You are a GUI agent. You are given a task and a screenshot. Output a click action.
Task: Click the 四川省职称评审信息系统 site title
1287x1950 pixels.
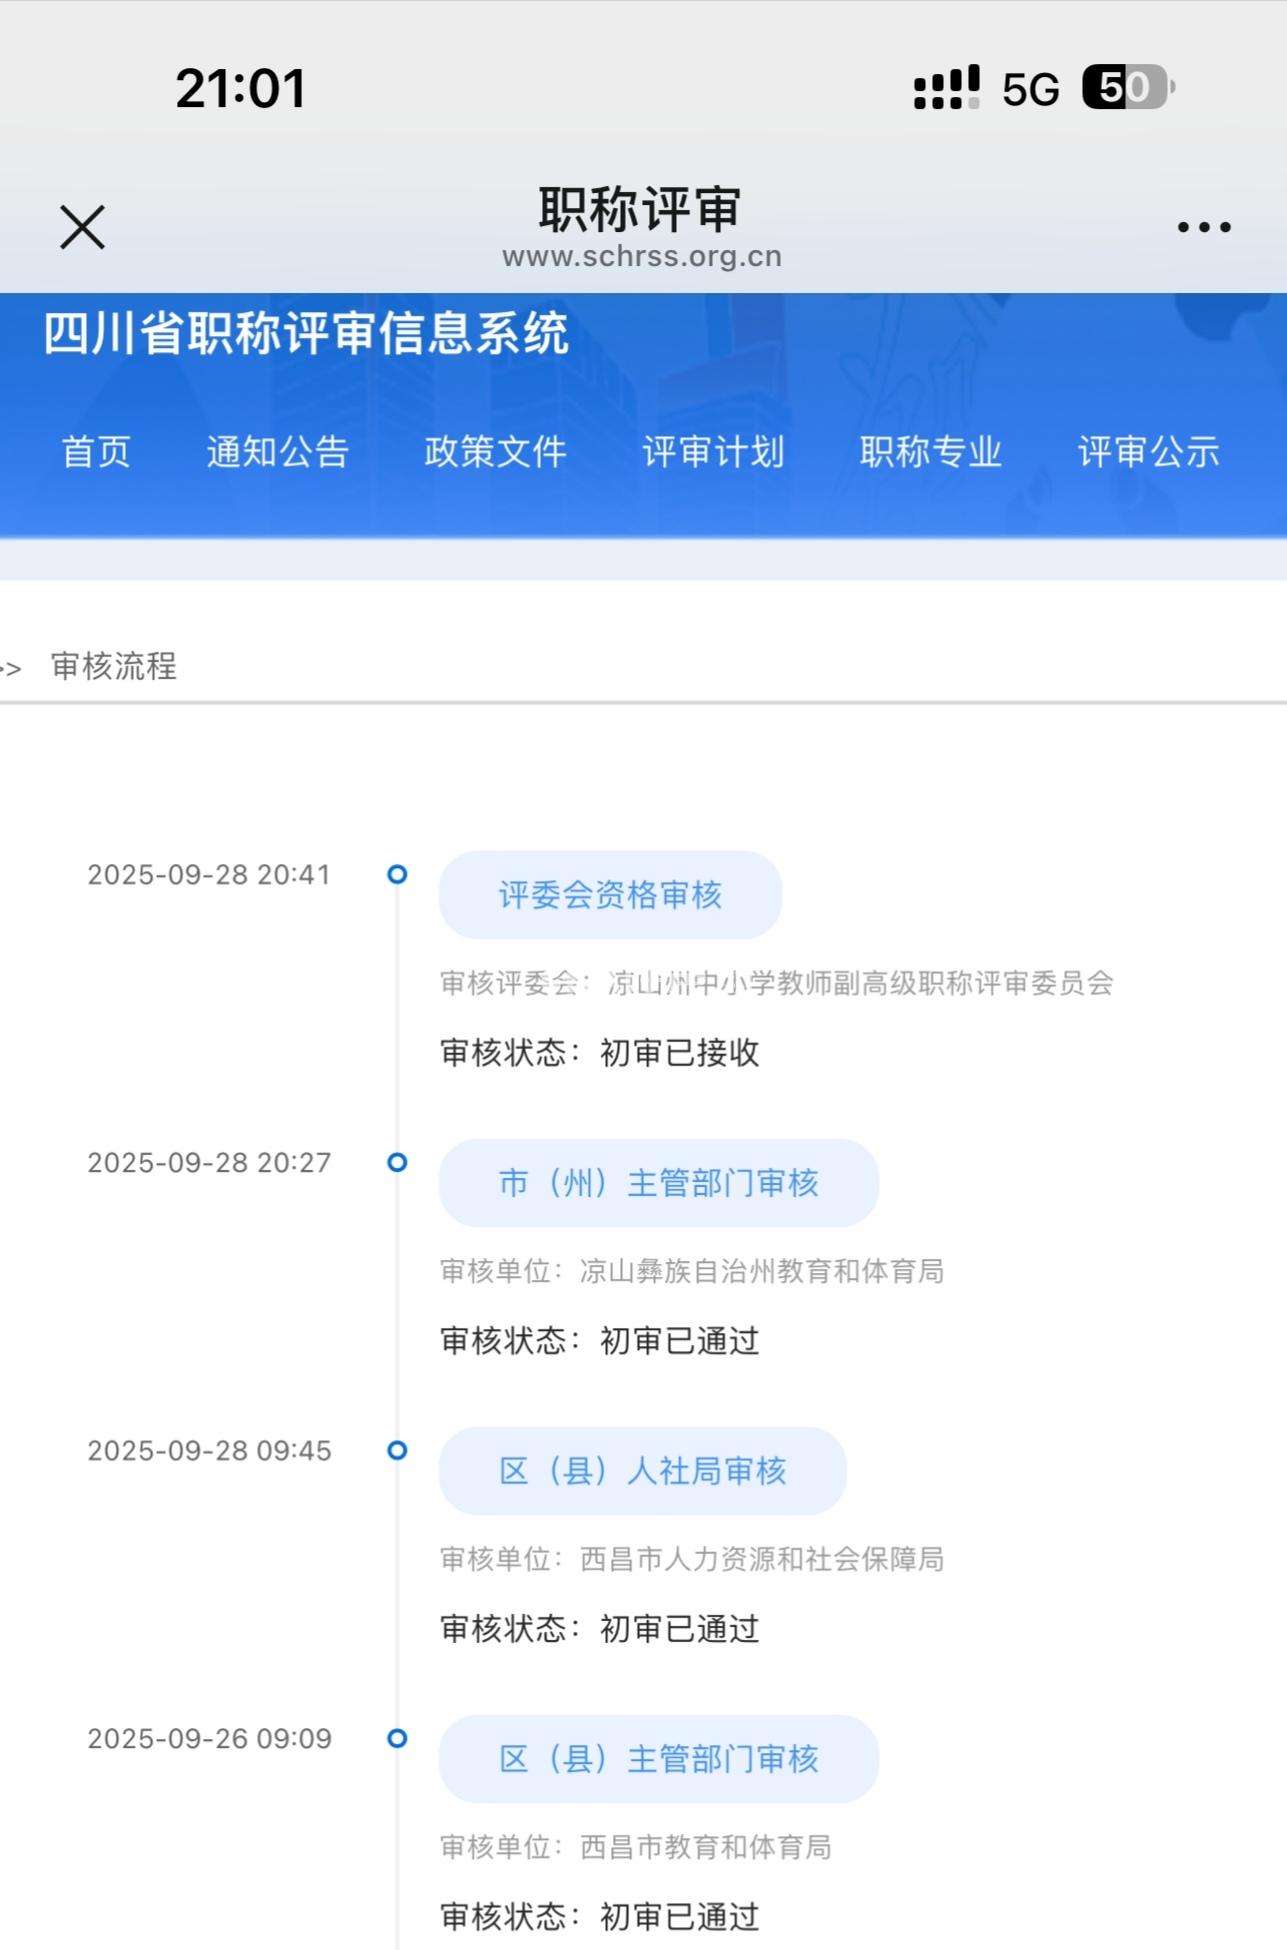[306, 334]
